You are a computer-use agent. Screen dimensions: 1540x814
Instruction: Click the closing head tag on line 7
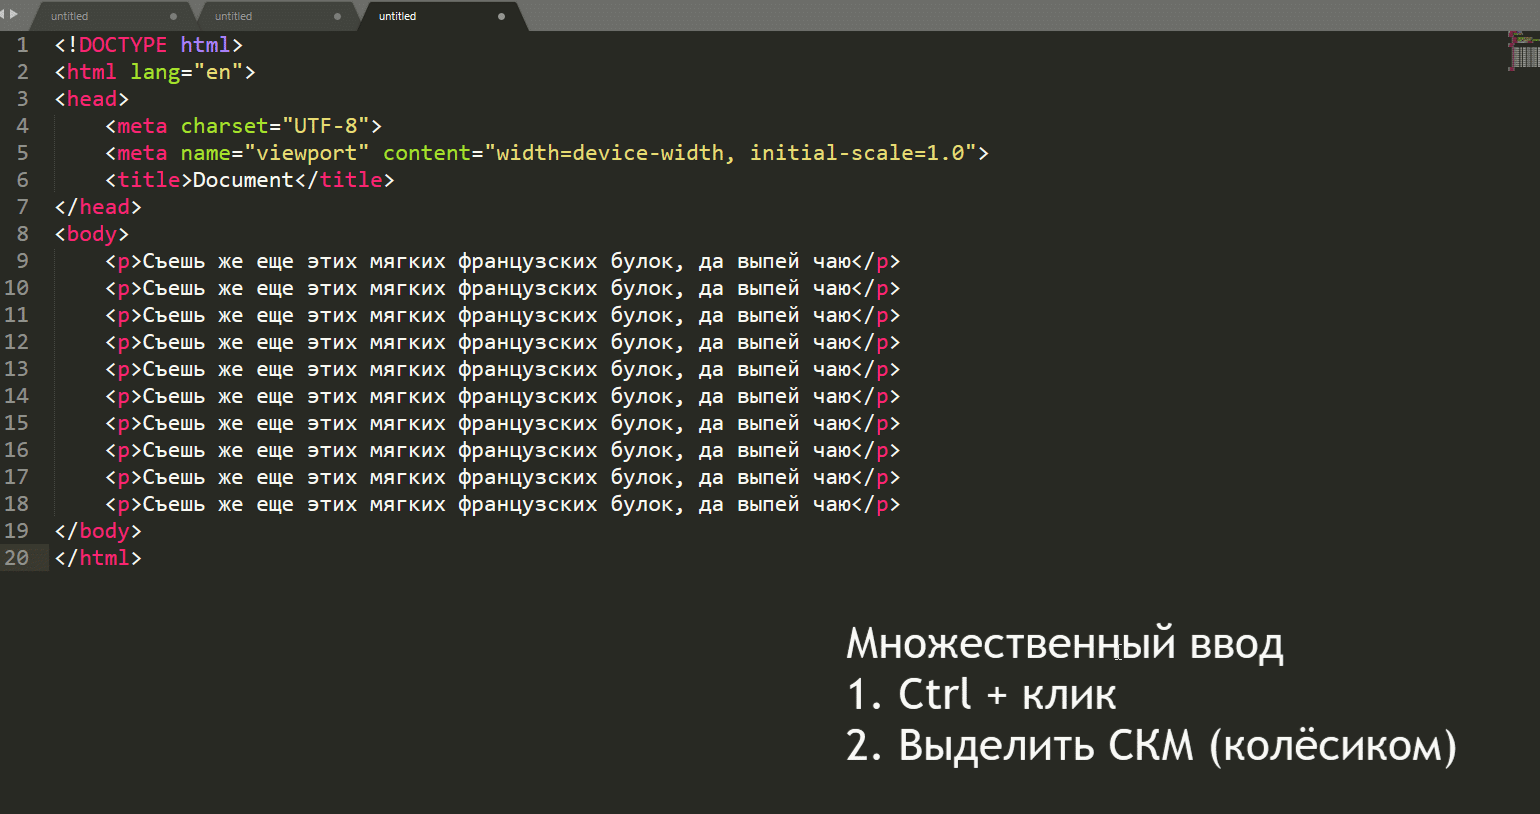[x=98, y=207]
